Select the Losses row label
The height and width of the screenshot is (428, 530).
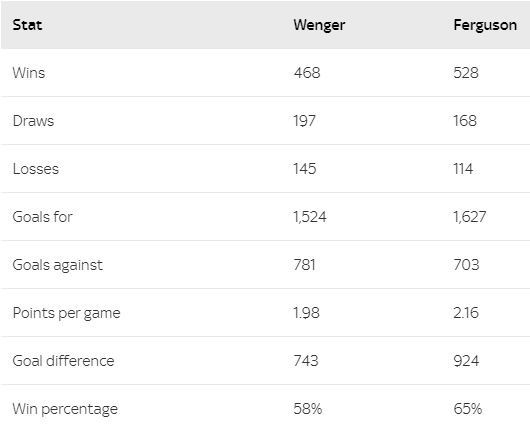tap(35, 169)
